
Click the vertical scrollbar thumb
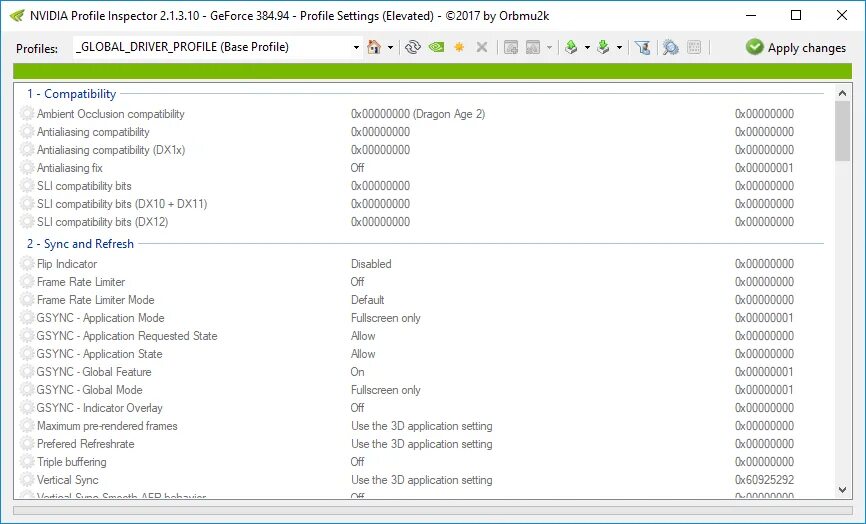[842, 131]
